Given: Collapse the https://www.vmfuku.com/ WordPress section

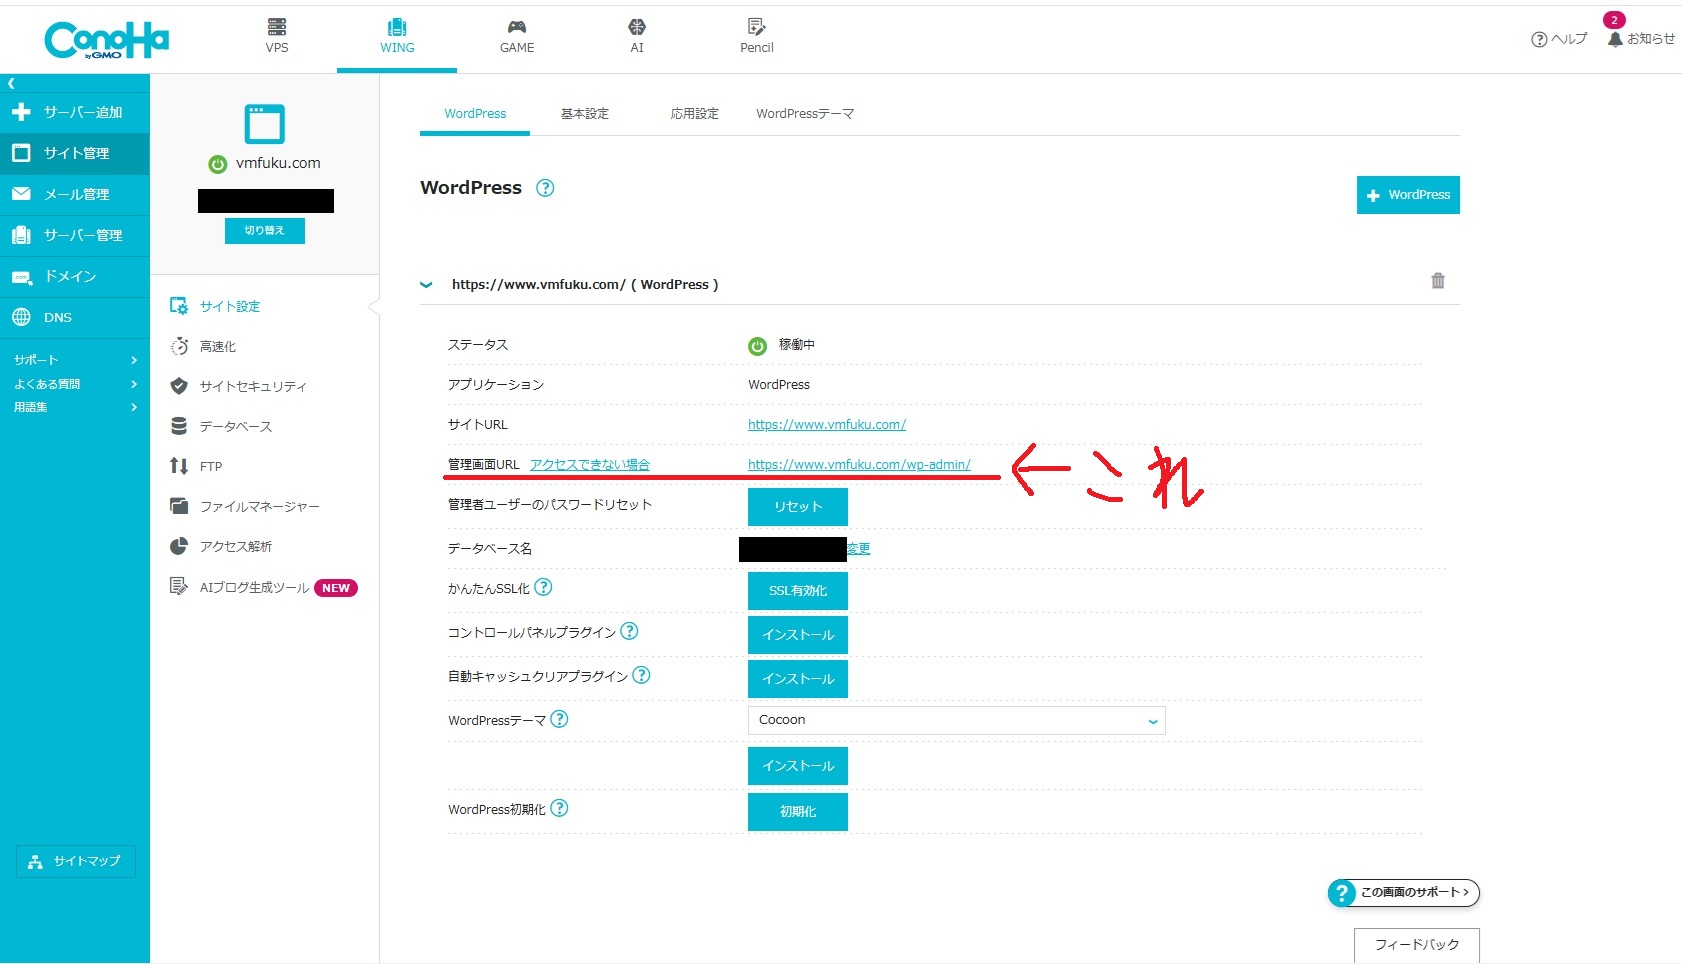Looking at the screenshot, I should [427, 285].
